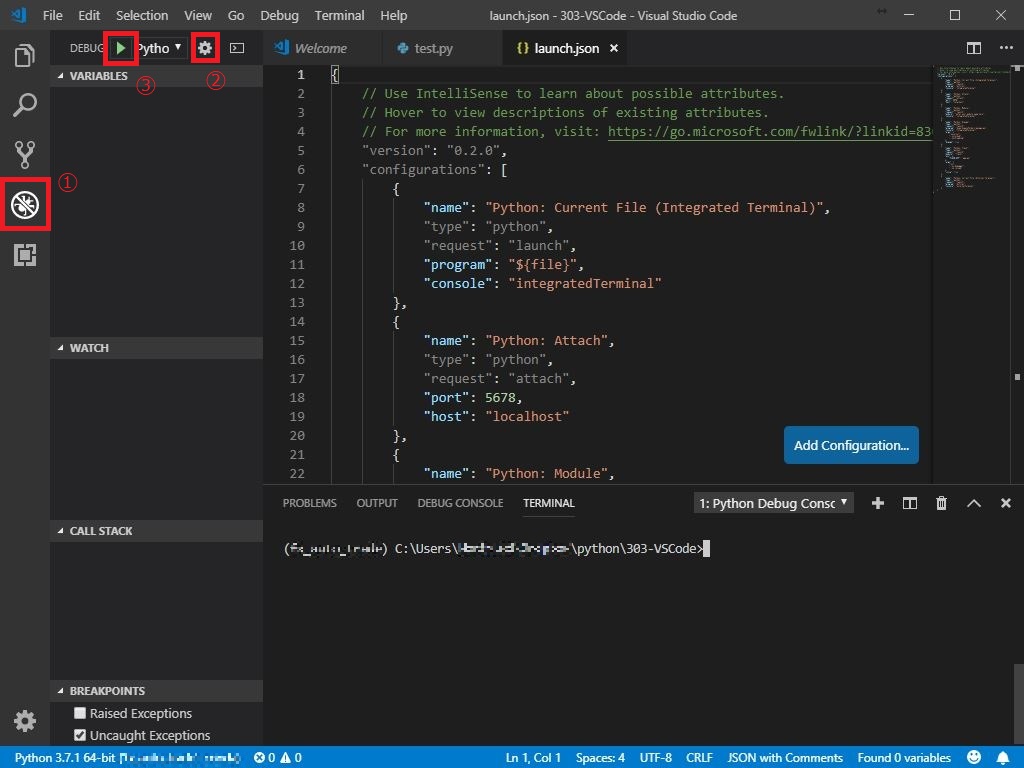
Task: Open the Debug menu
Action: 280,15
